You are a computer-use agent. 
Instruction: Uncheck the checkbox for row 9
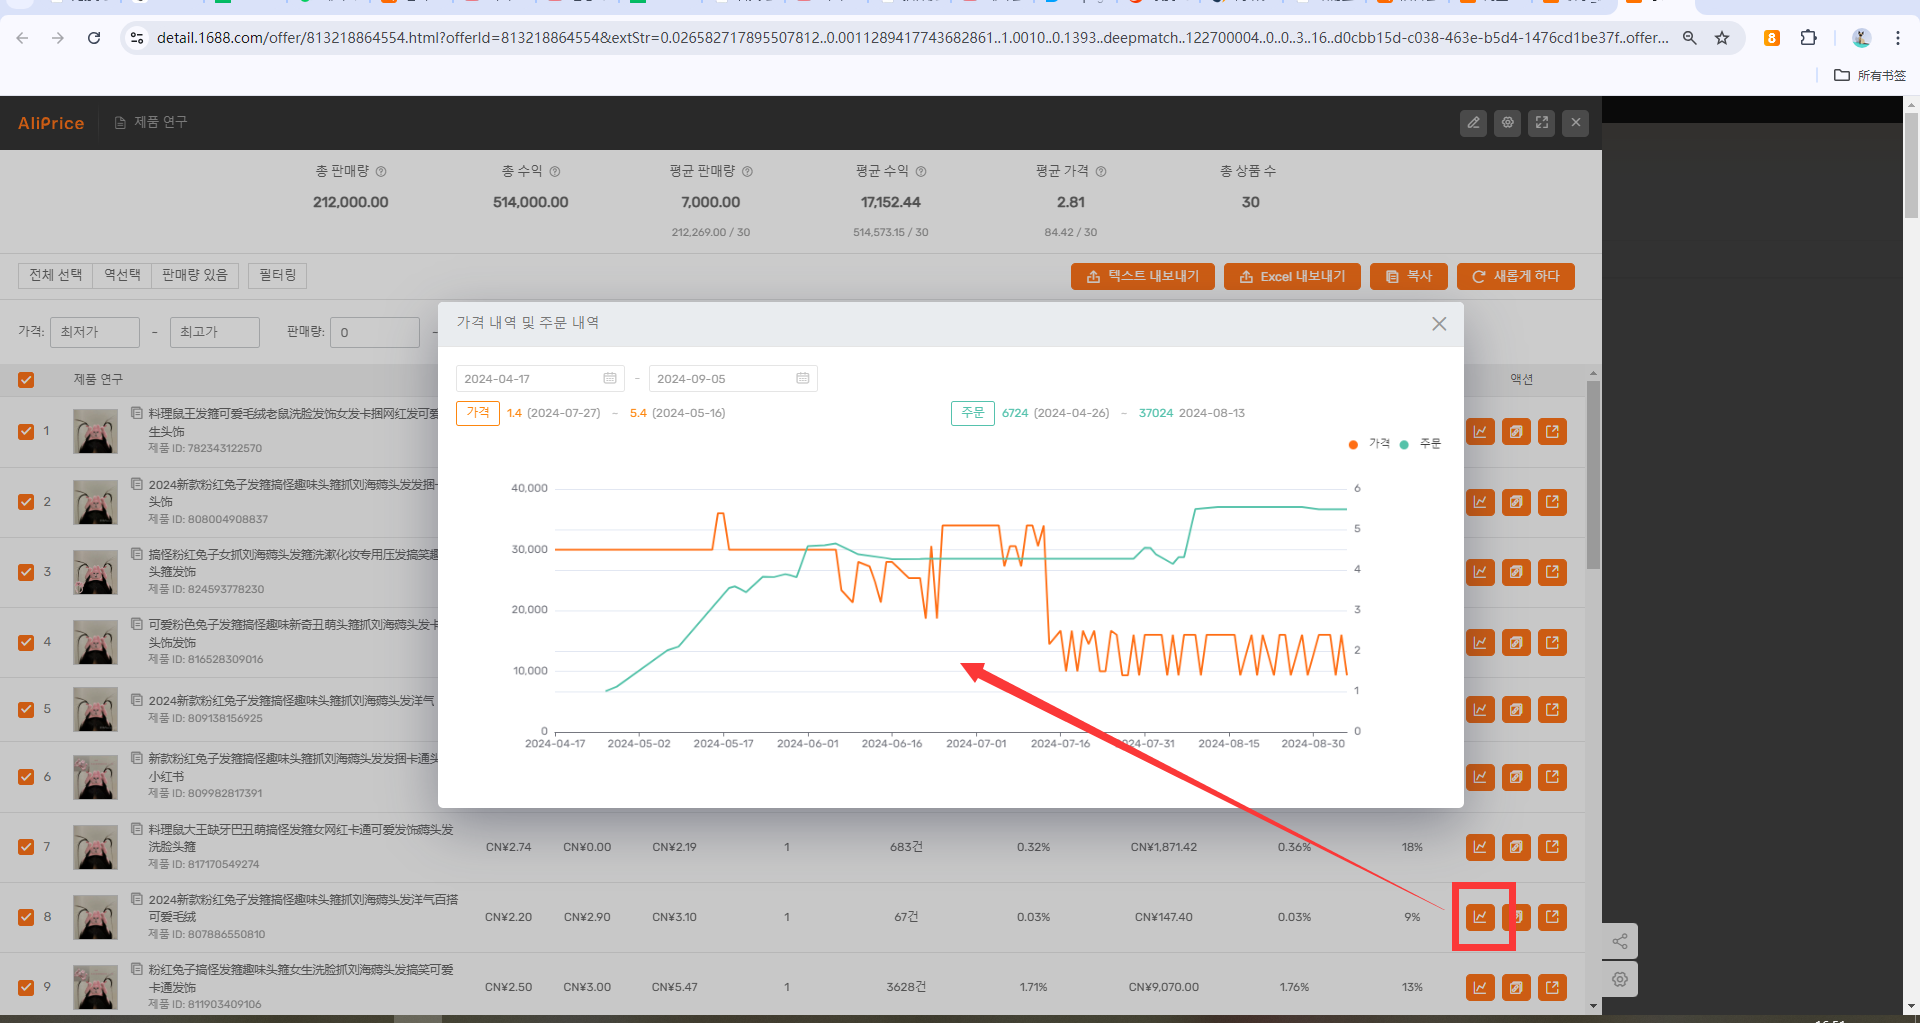point(26,987)
